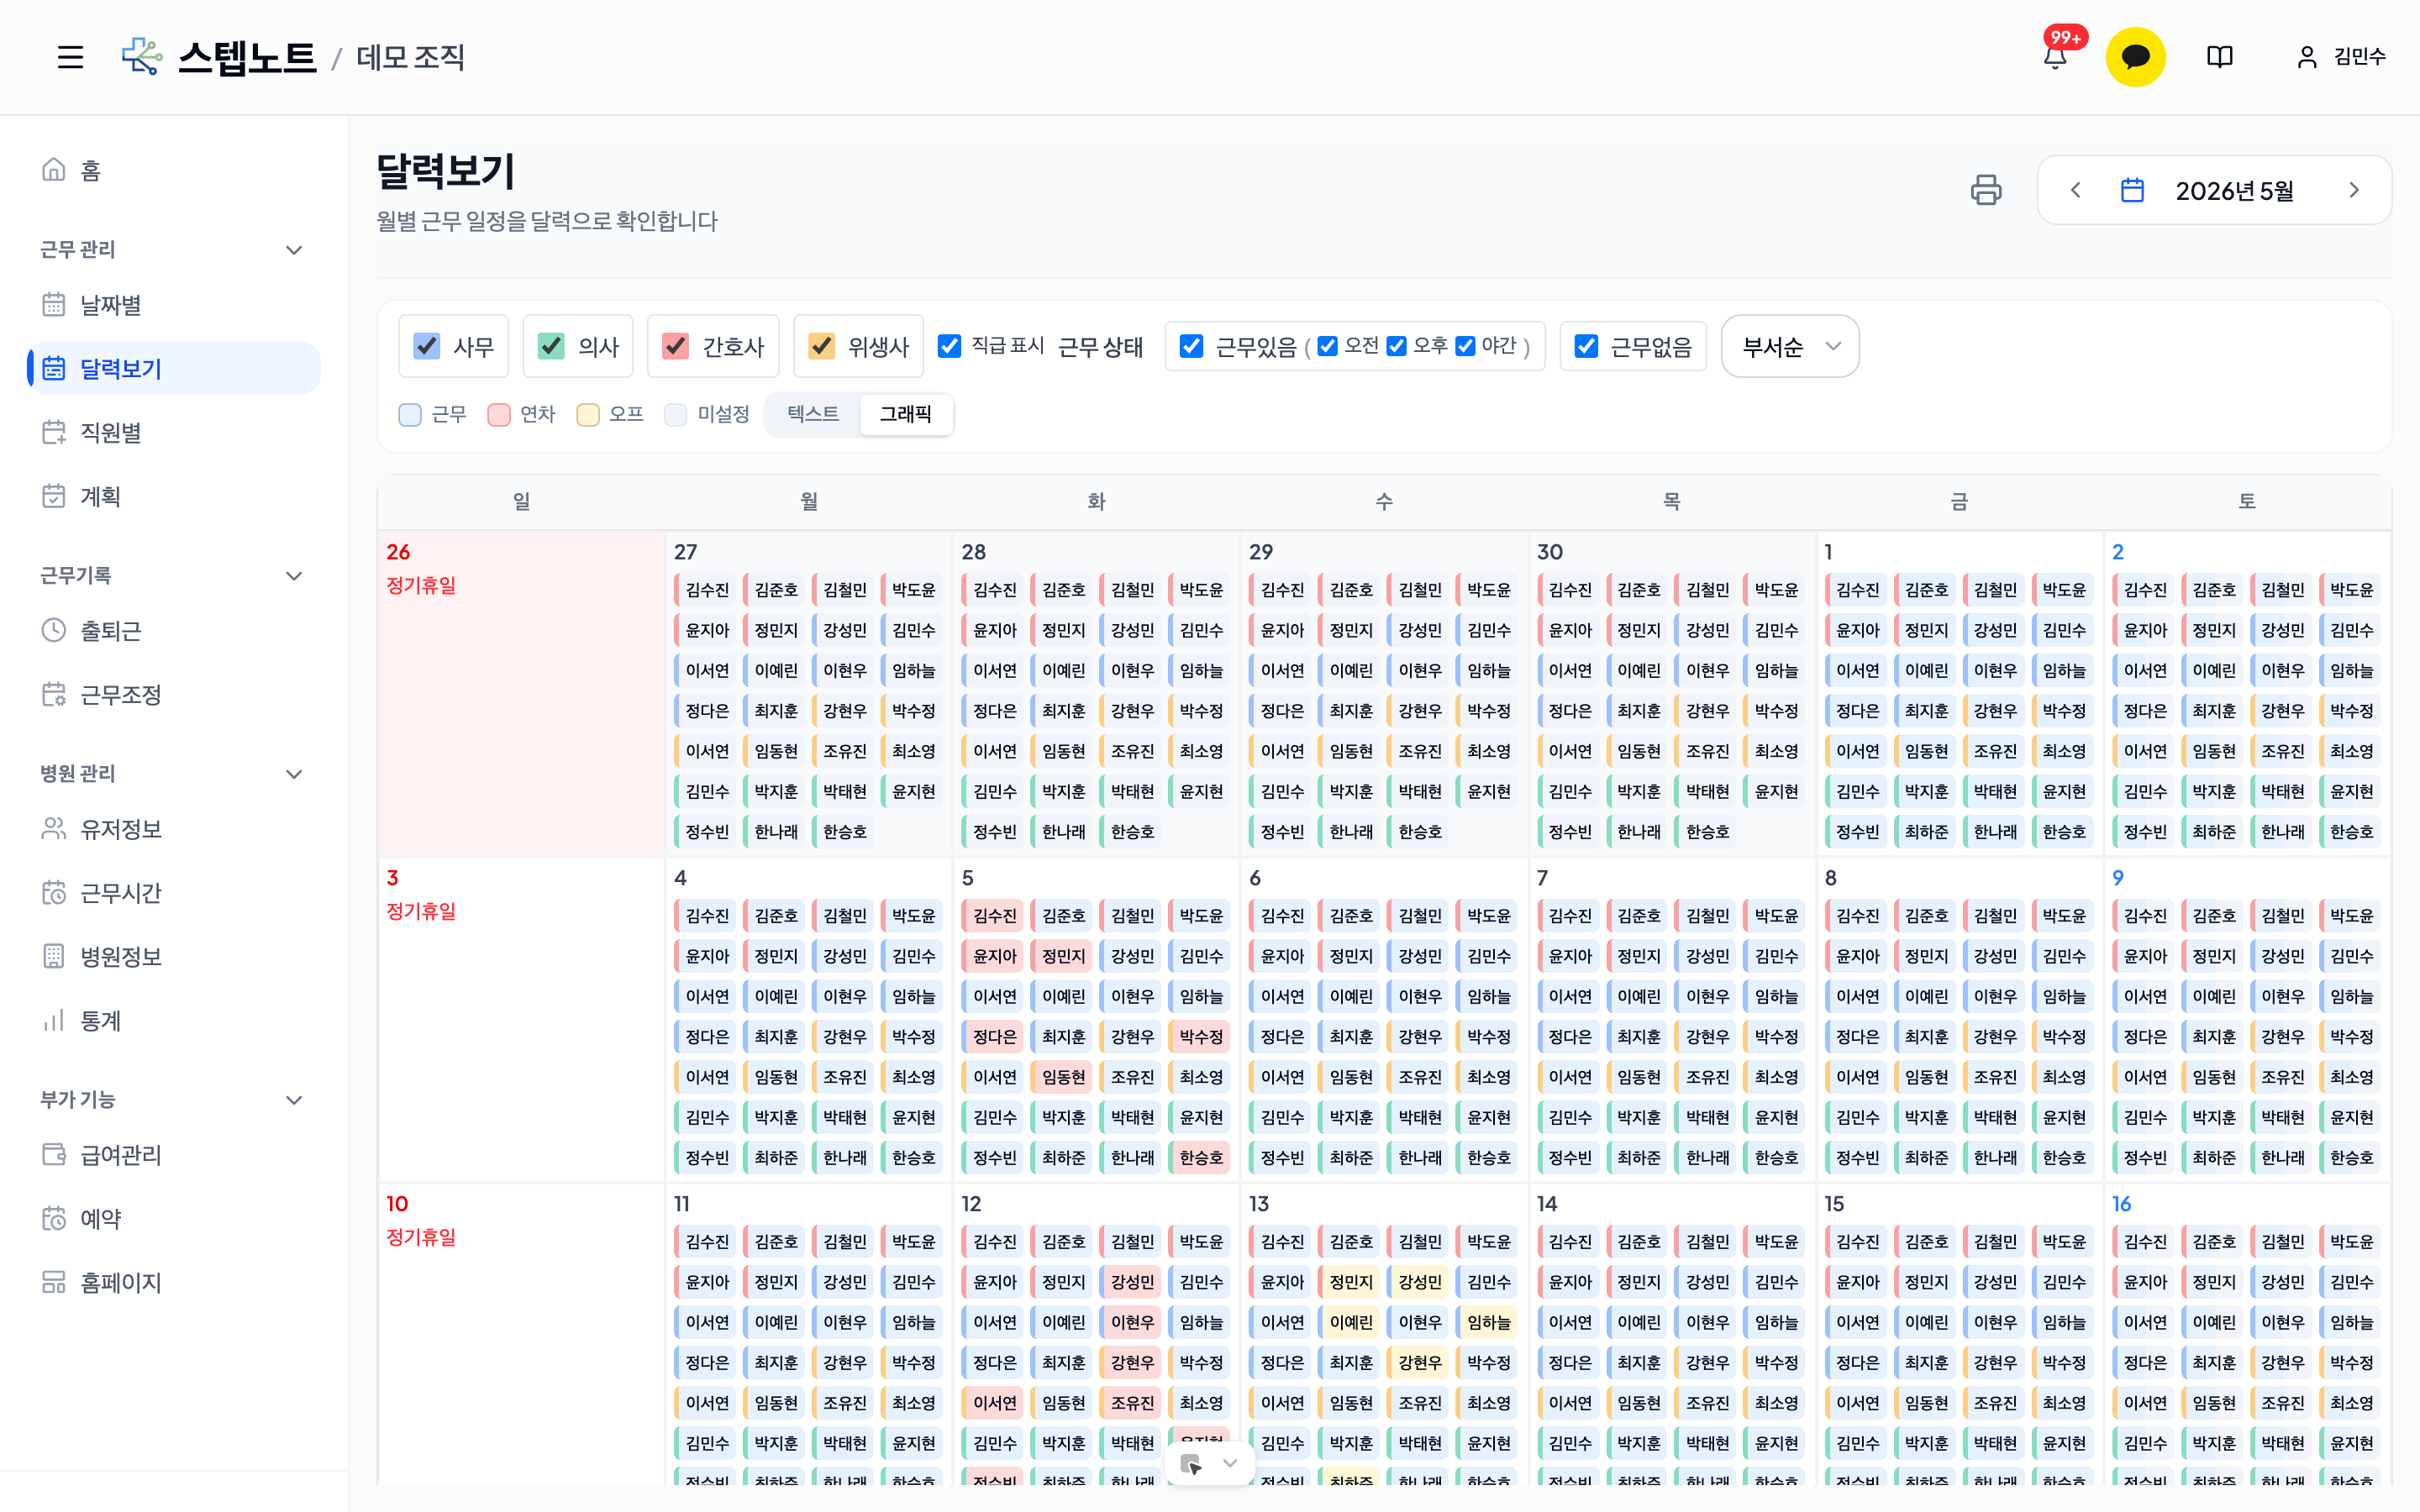Collapse the 병원 관리 section
The height and width of the screenshot is (1512, 2420).
coord(294,773)
